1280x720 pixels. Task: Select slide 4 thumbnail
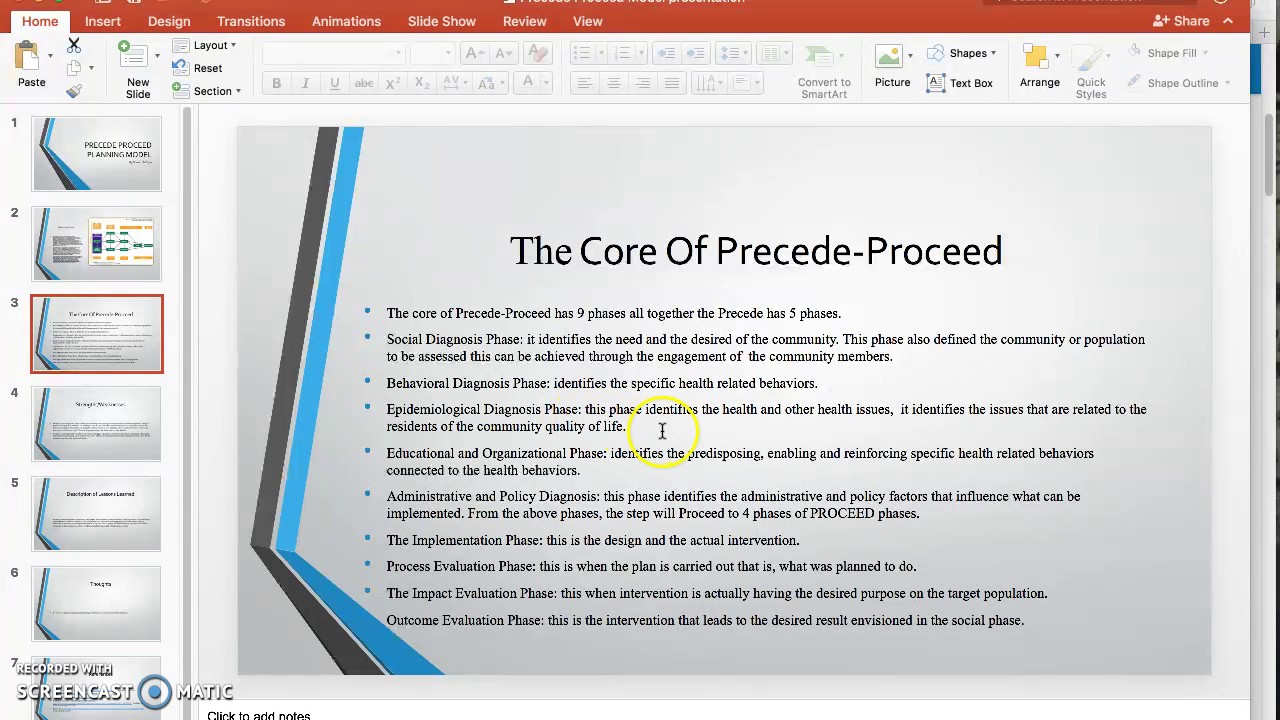(97, 424)
